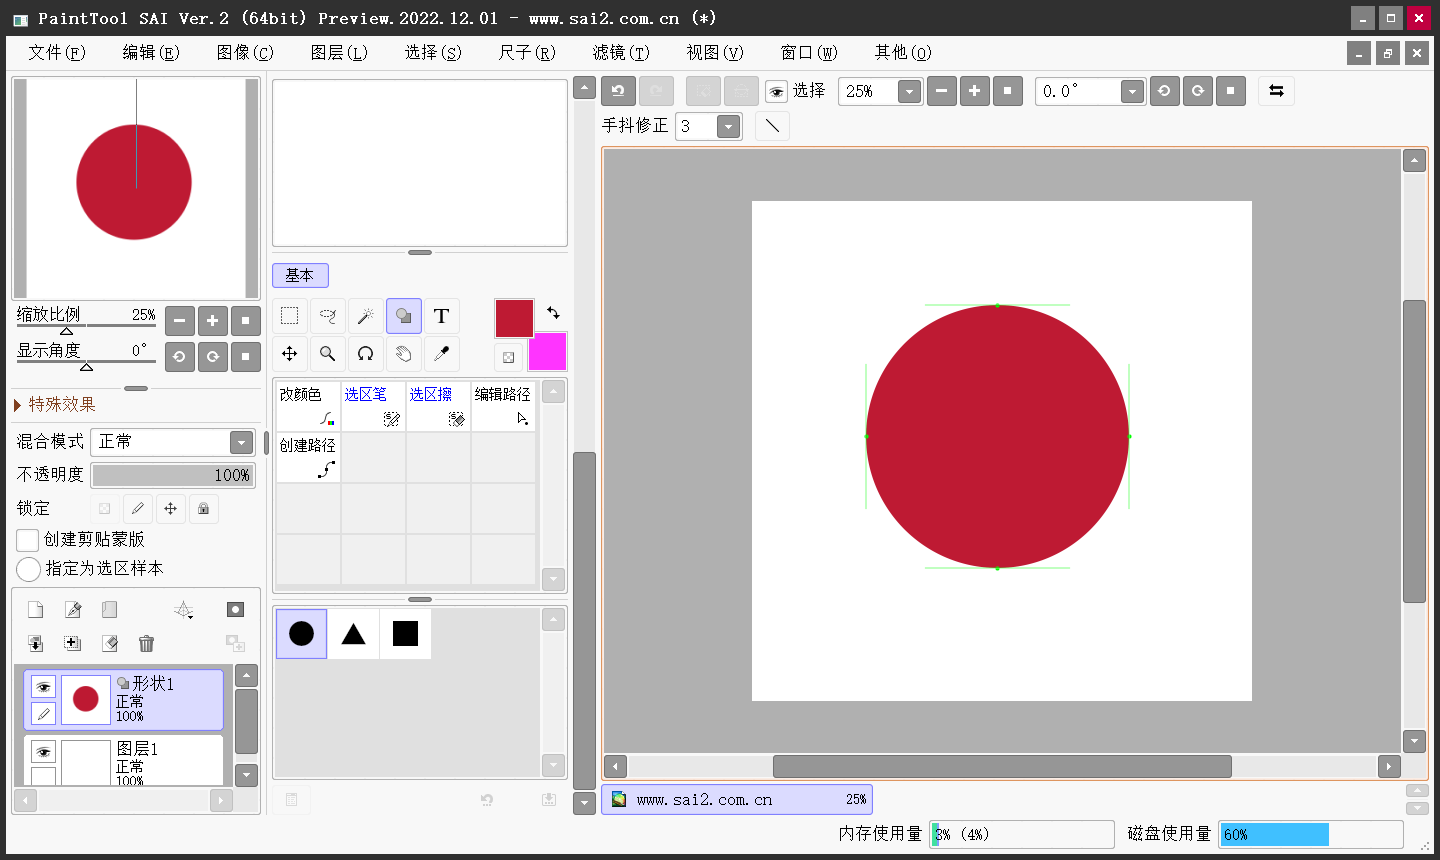Delete the selected layer with trash icon
The image size is (1440, 860).
pyautogui.click(x=147, y=644)
